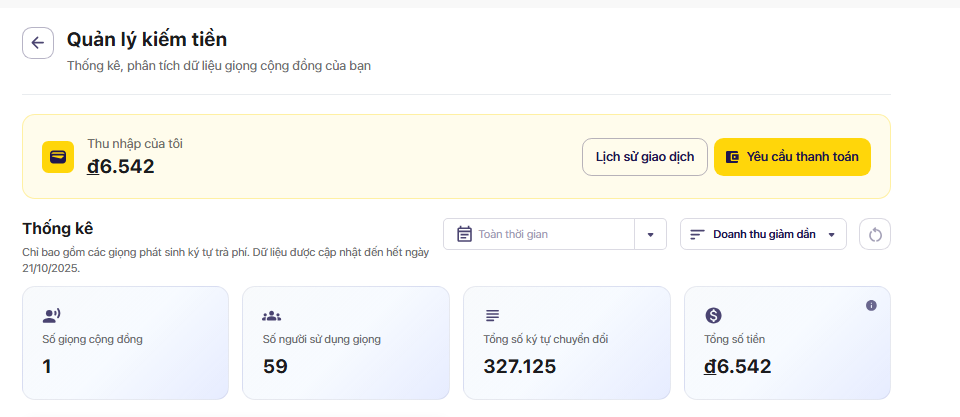Click the sort lines icon

[698, 234]
